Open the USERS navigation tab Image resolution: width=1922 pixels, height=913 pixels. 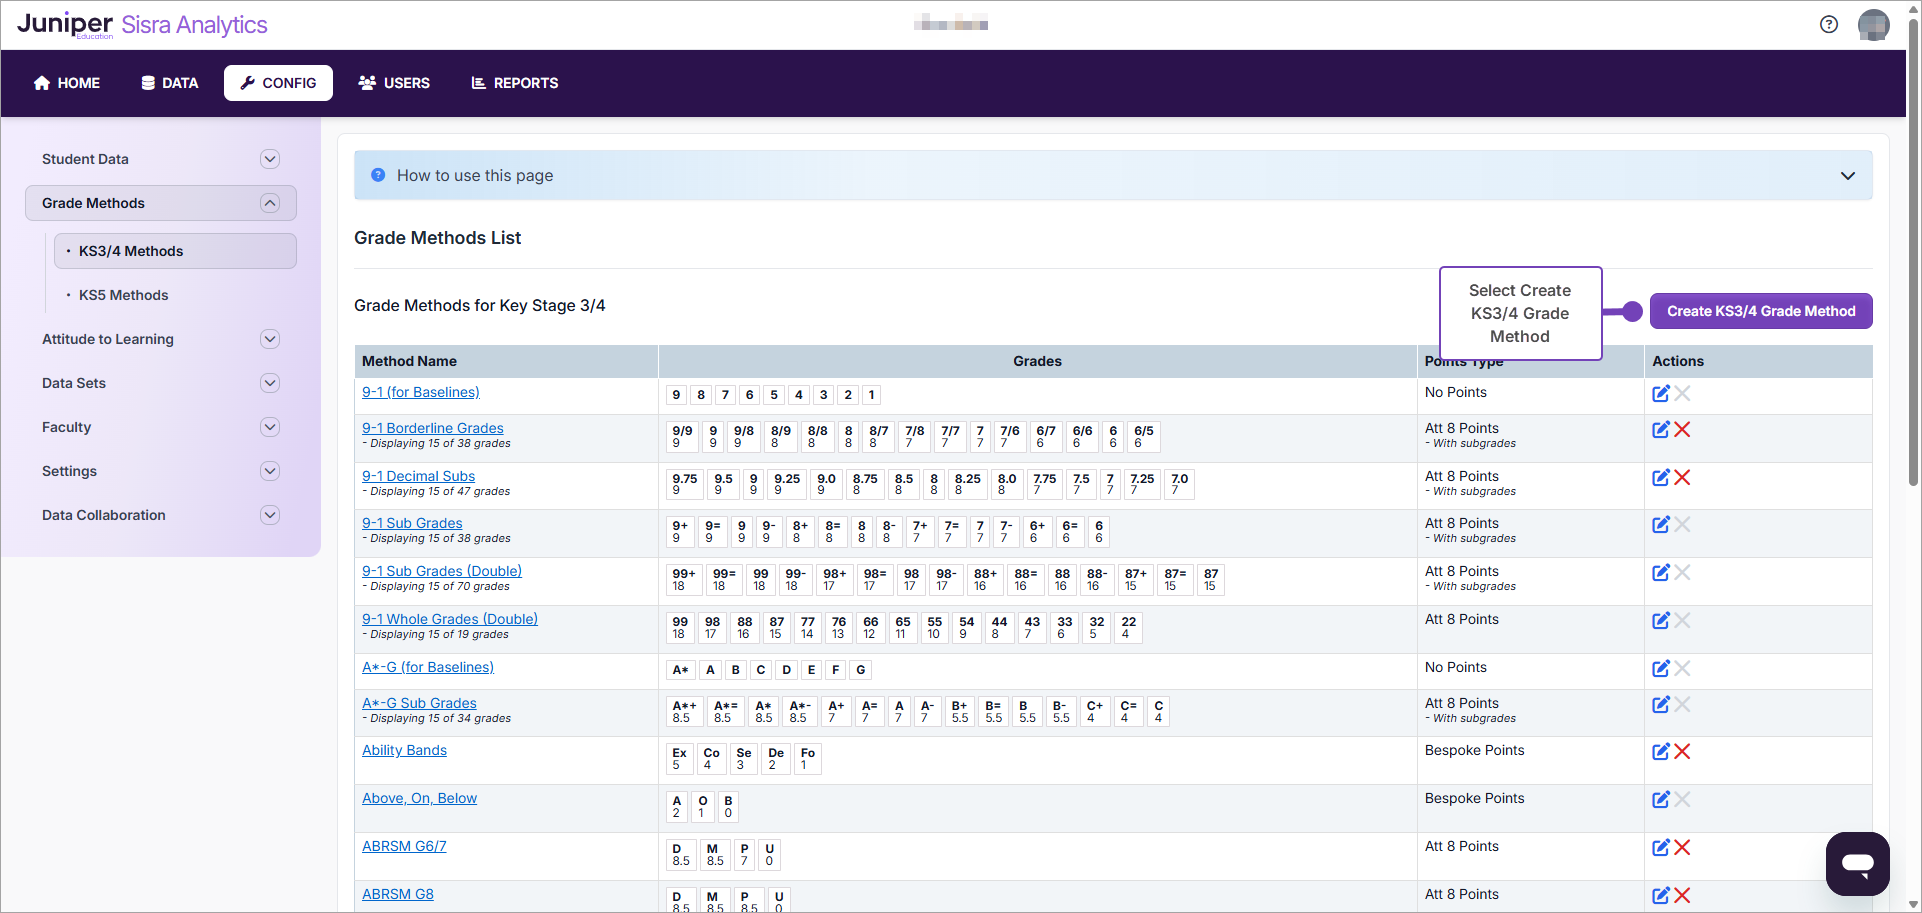[394, 83]
